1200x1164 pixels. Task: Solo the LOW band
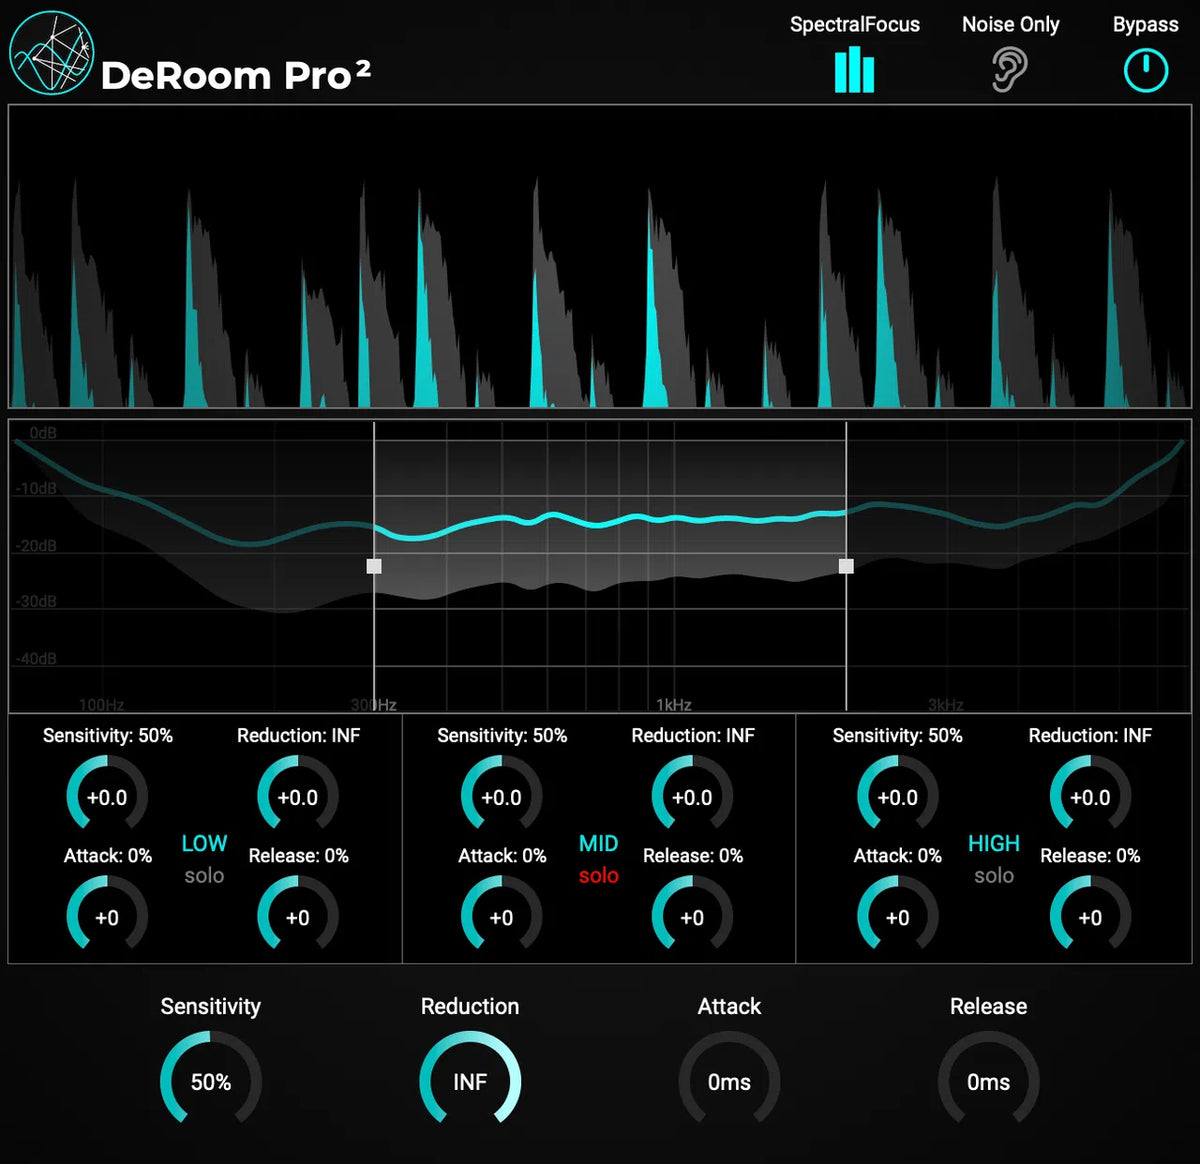[x=203, y=875]
